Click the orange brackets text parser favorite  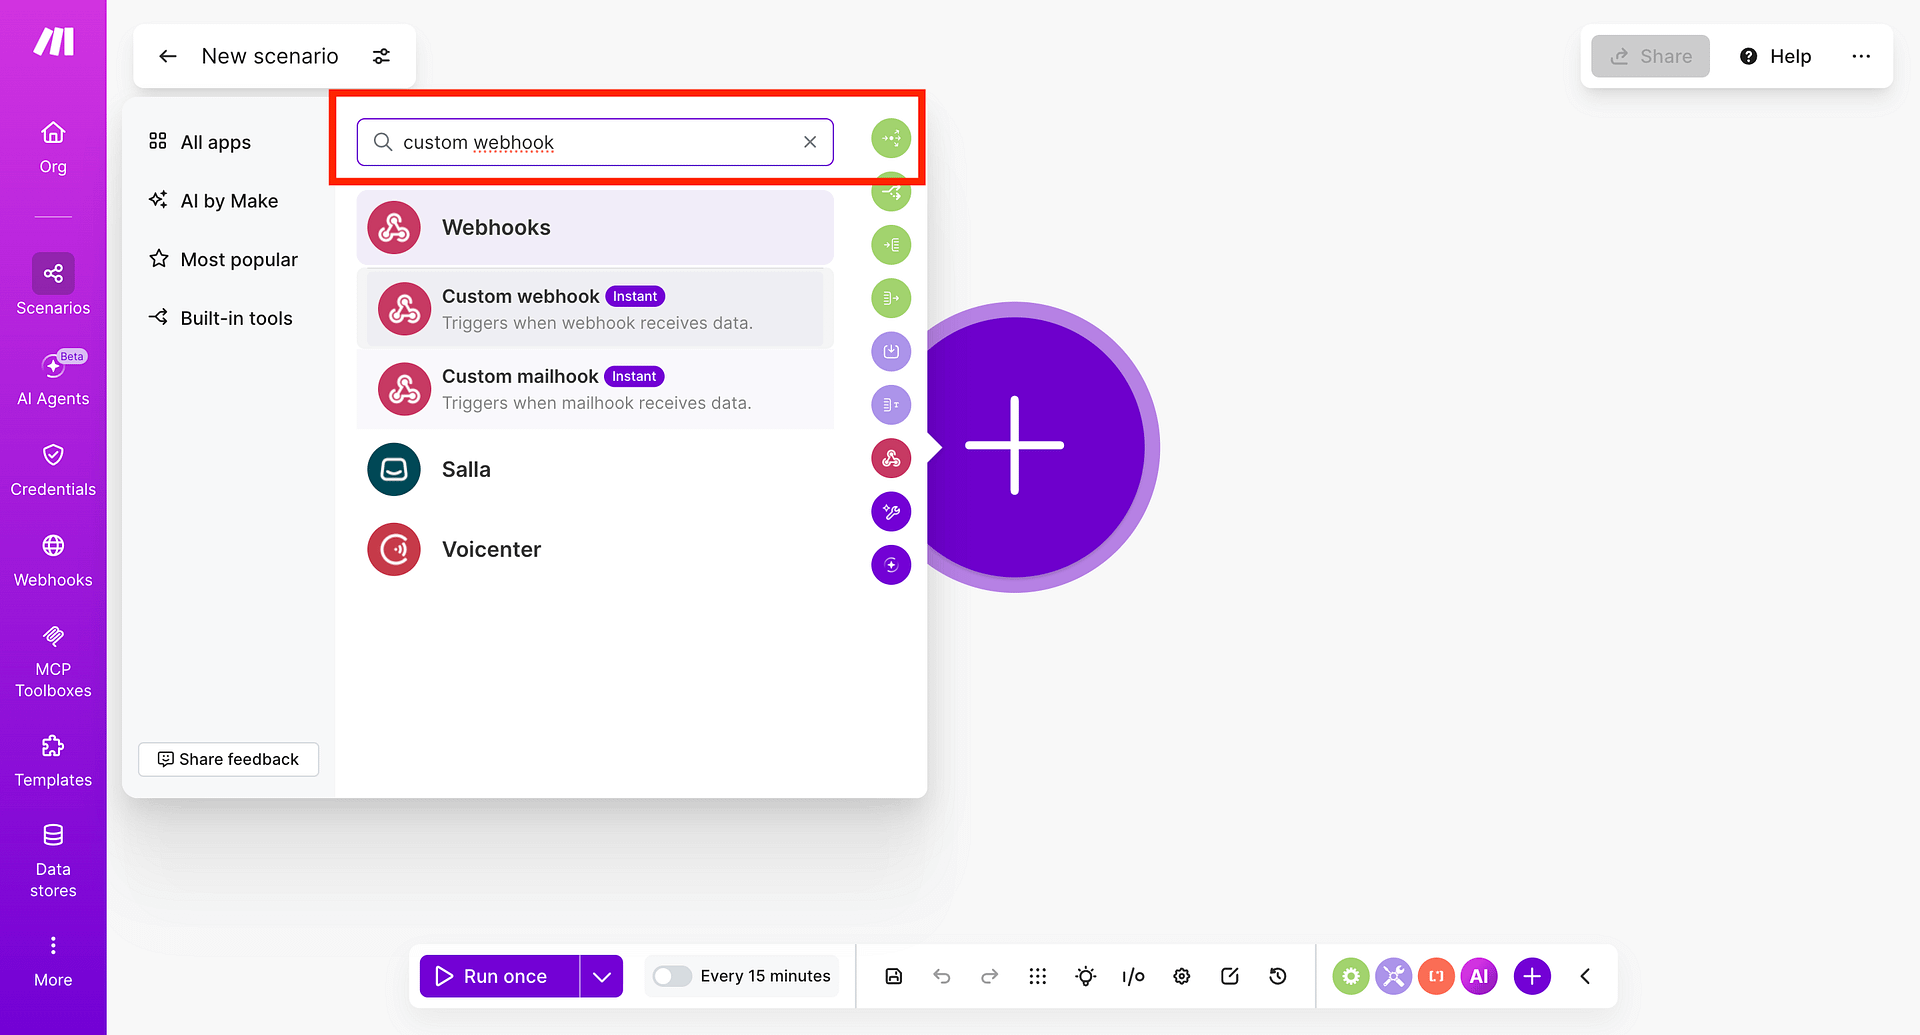click(1436, 976)
